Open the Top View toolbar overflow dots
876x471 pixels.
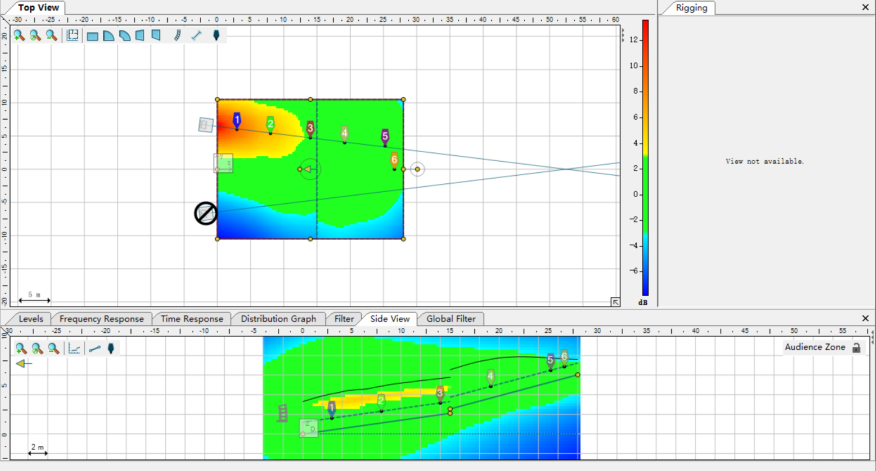[x=622, y=35]
